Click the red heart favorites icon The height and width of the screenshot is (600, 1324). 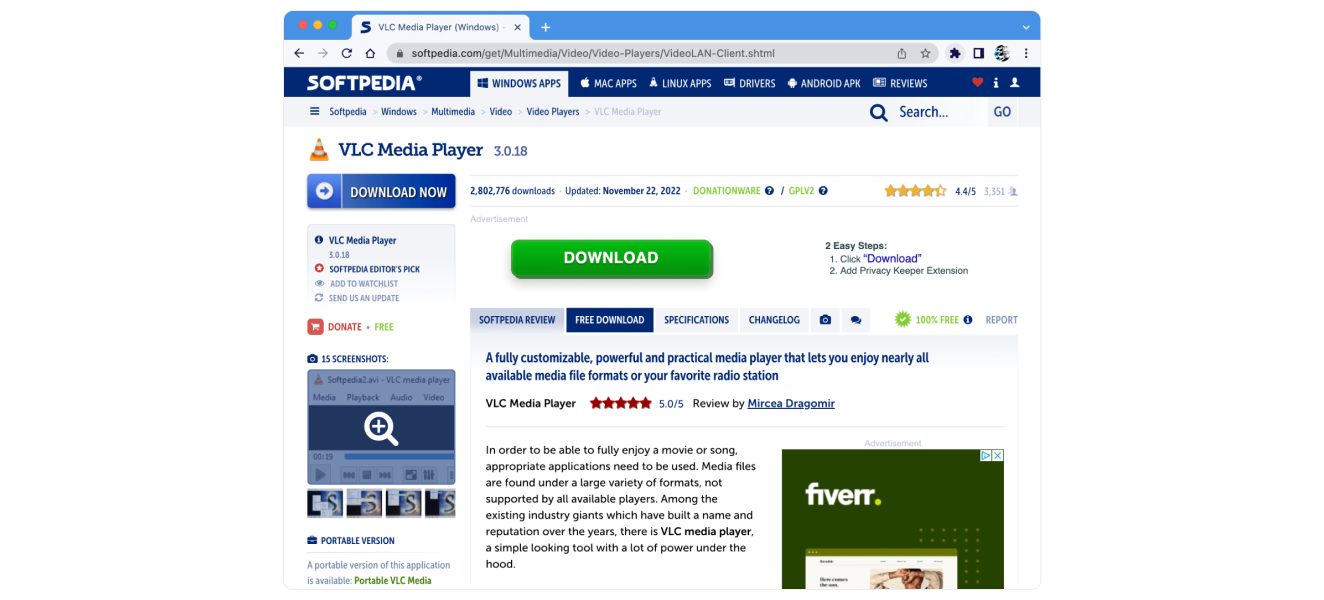point(977,83)
